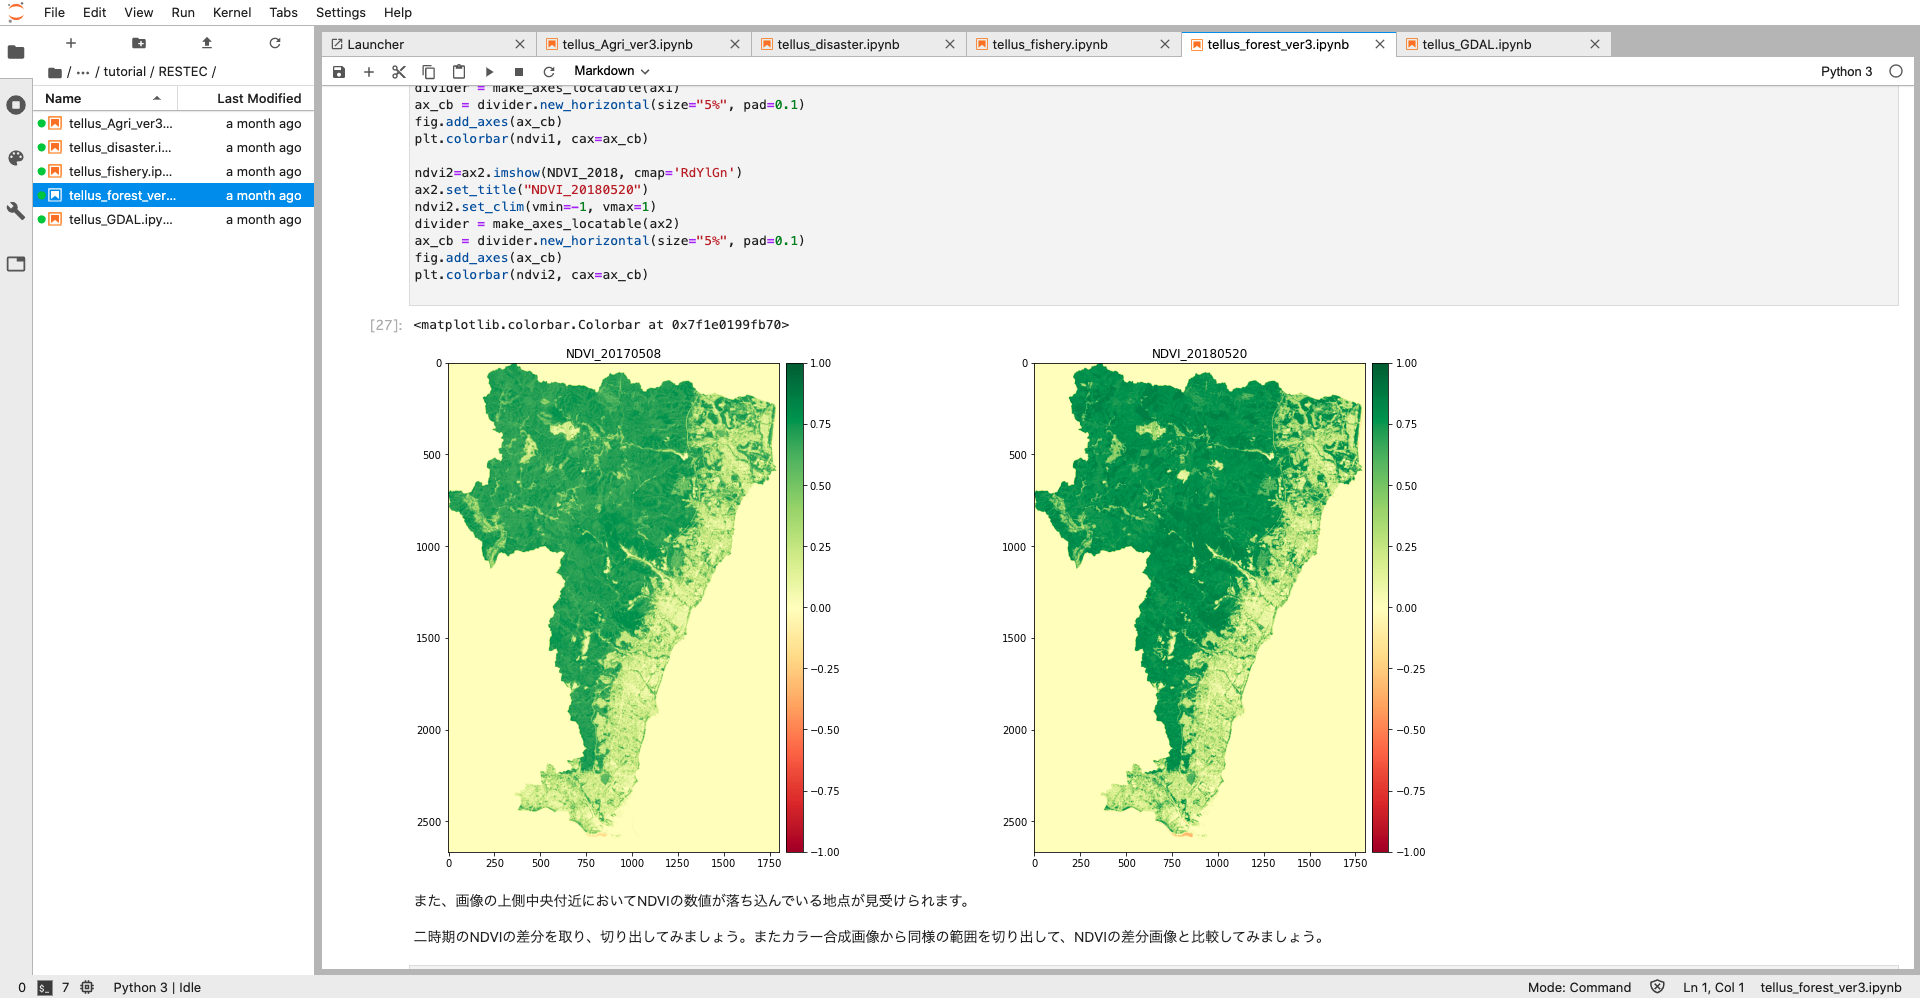The height and width of the screenshot is (998, 1920).
Task: Expand the breadcrumb ellipsis path
Action: (x=83, y=72)
